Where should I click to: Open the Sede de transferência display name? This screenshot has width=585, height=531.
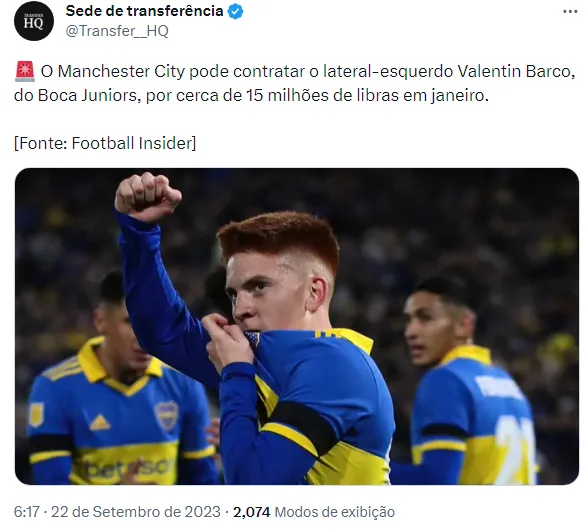(144, 11)
